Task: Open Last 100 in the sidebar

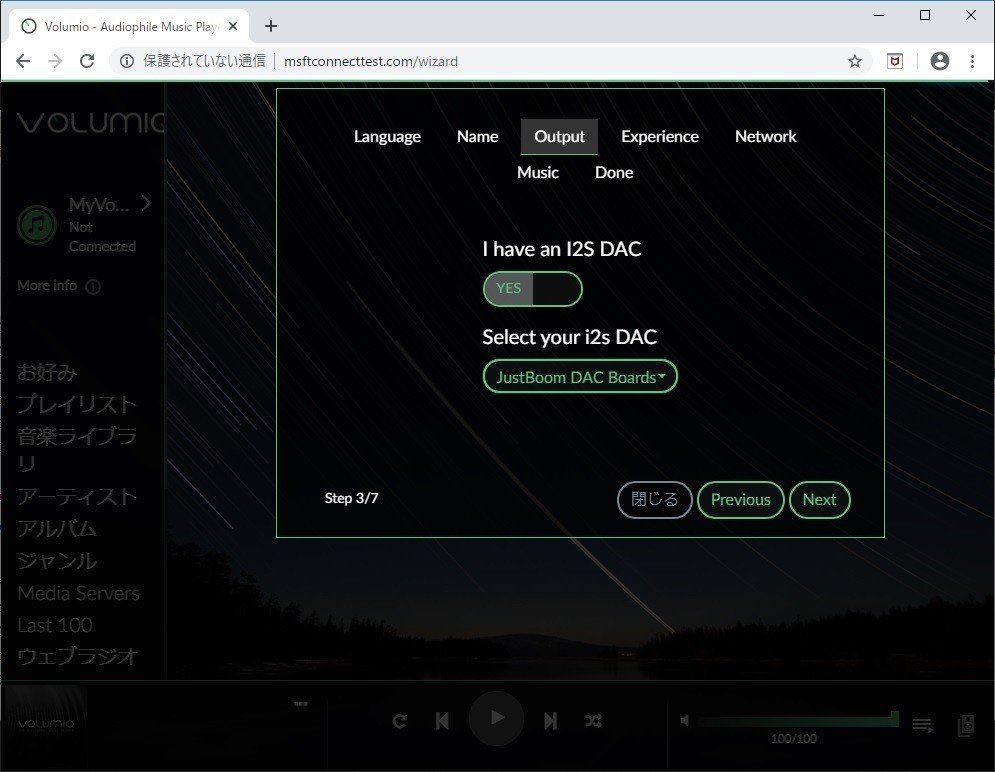Action: click(x=55, y=625)
